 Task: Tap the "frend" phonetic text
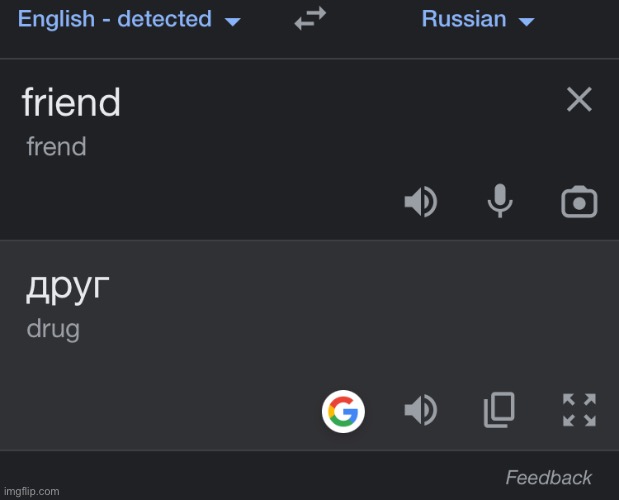pos(56,147)
